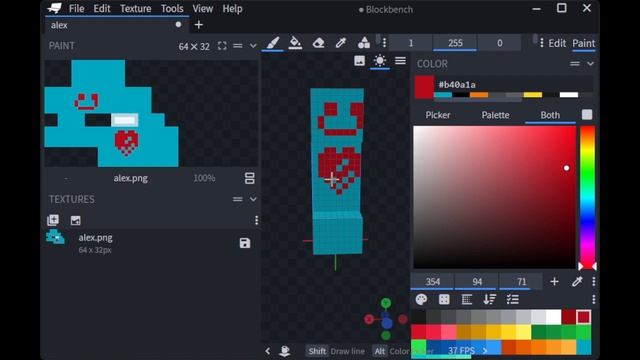Click the texture layout icon beside 100%
The width and height of the screenshot is (640, 360).
pos(249,178)
